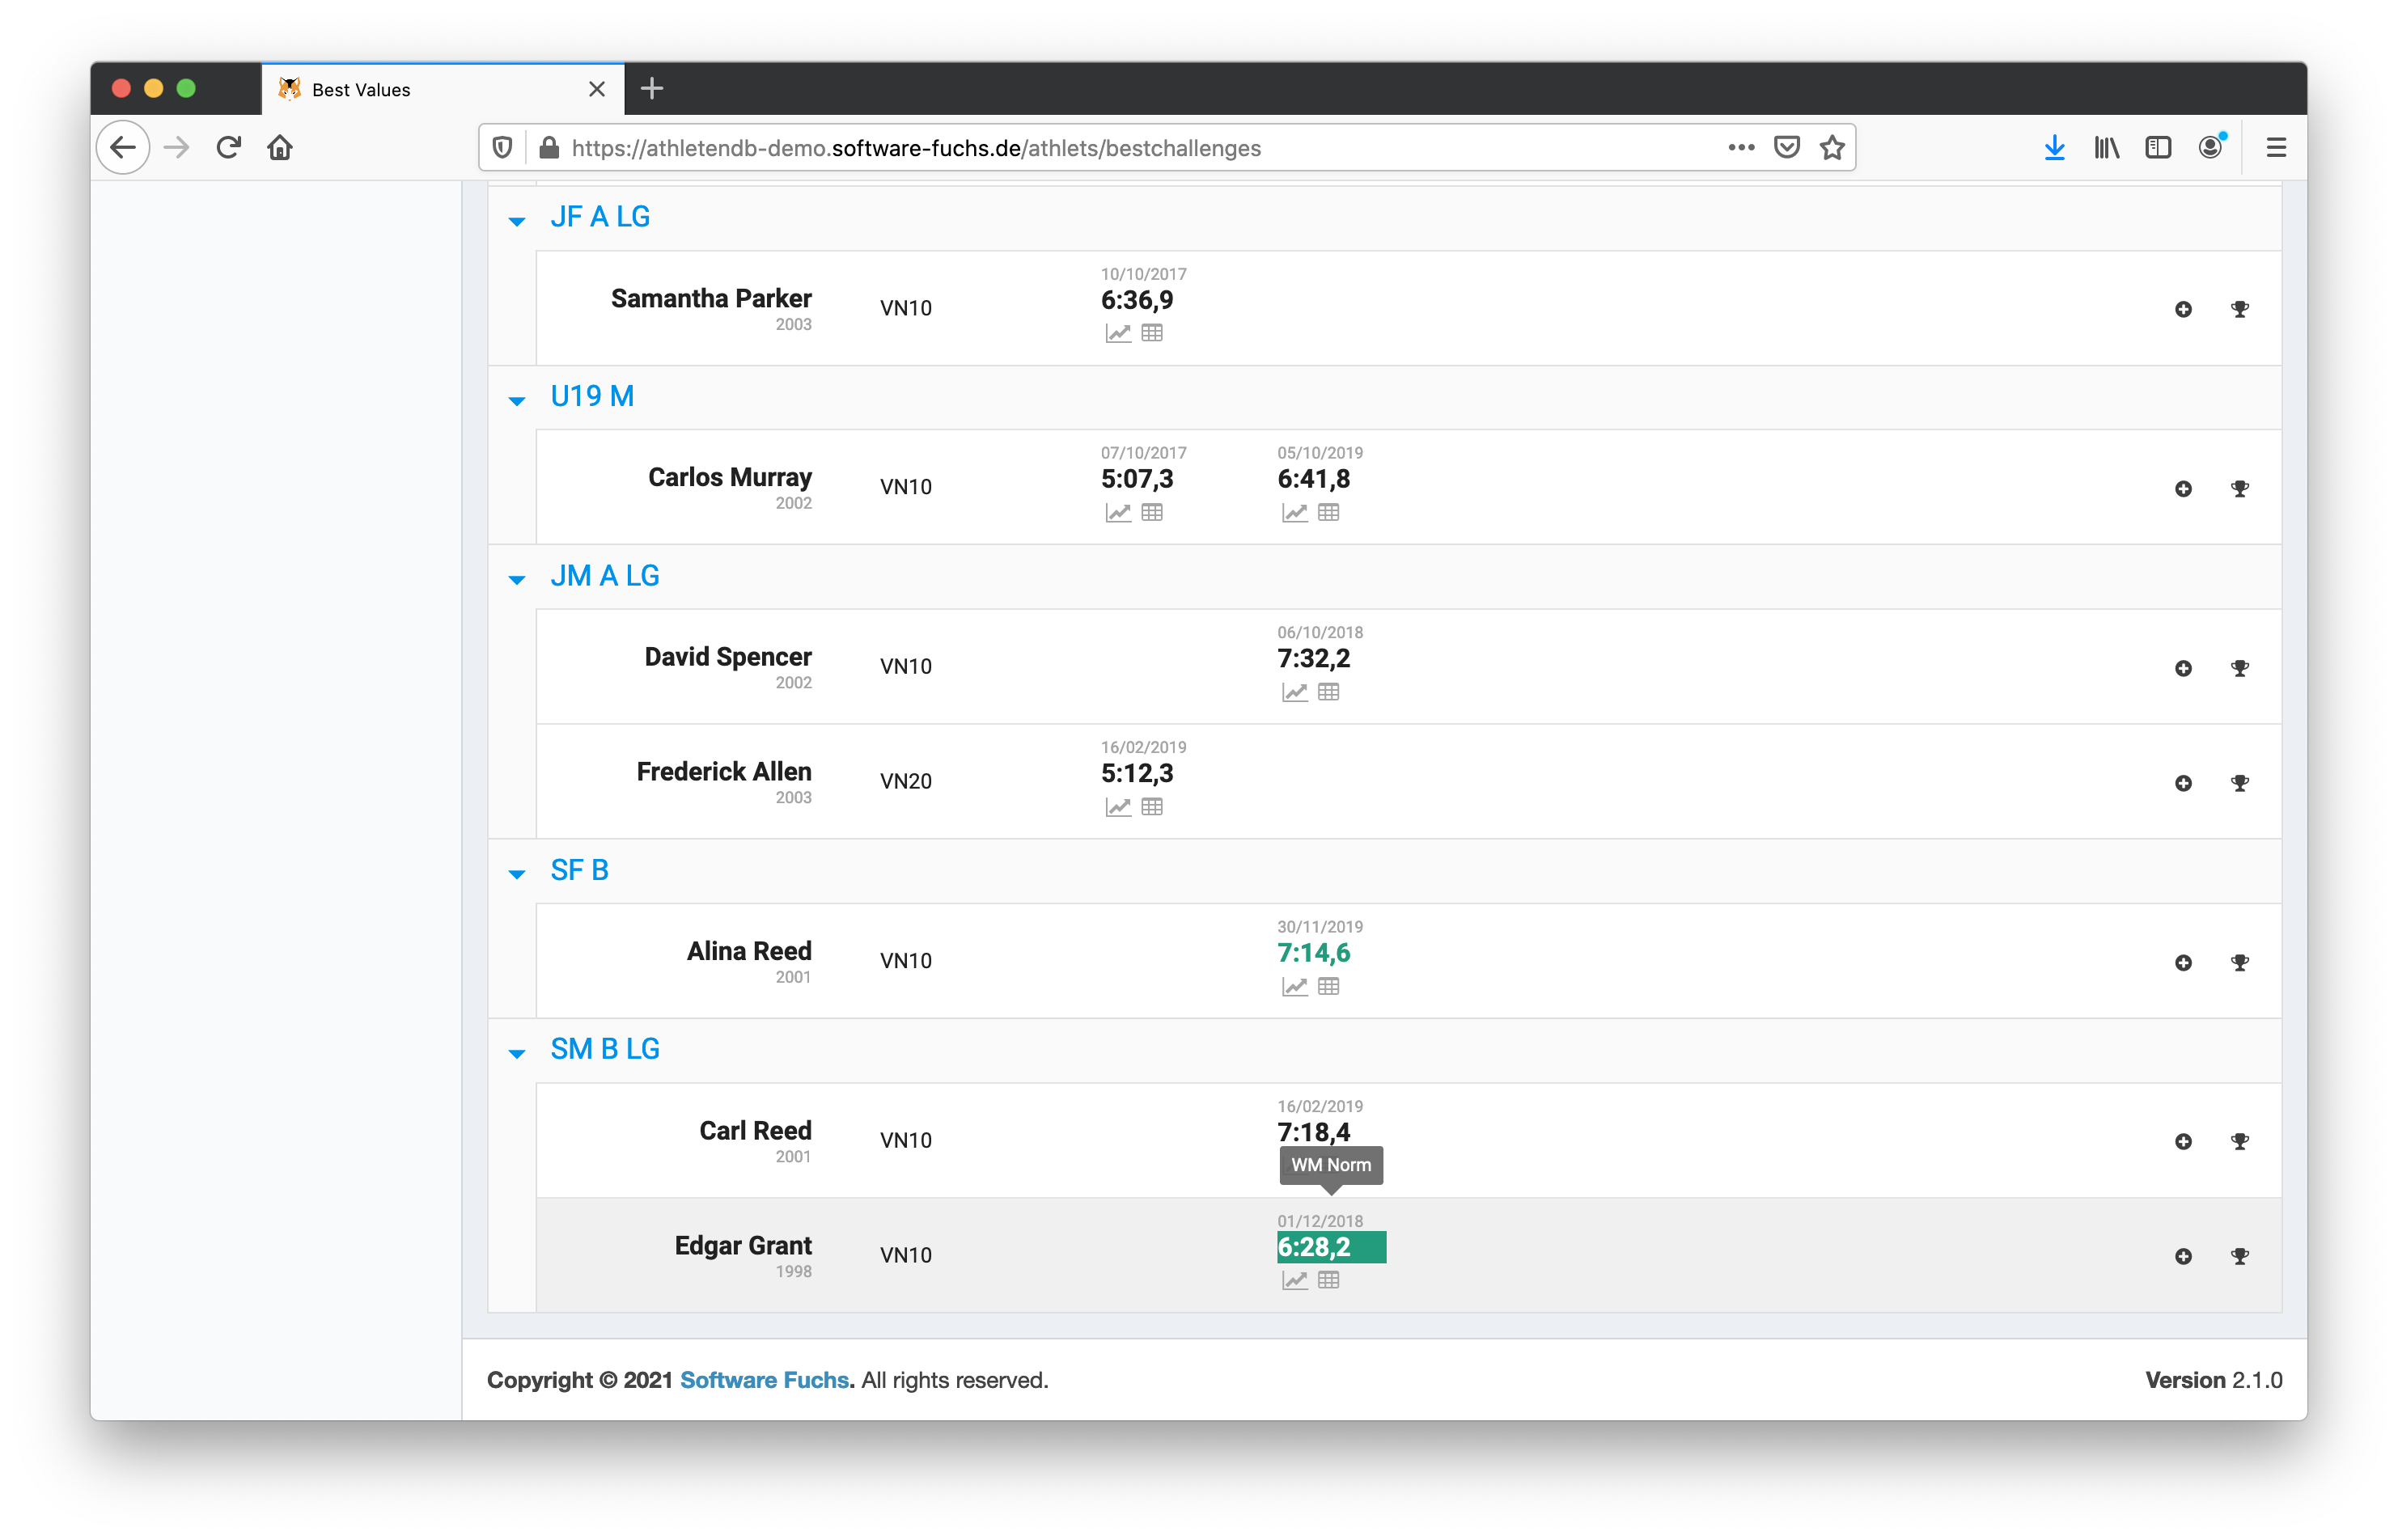Click plus icon in Alina Reed row
This screenshot has height=1540, width=2398.
coord(2183,963)
